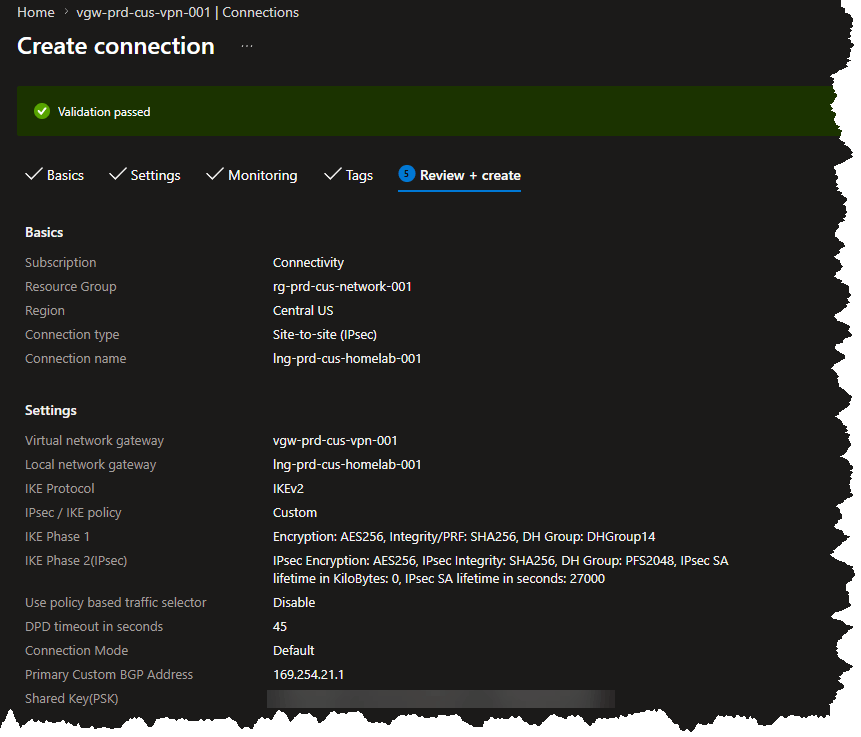Viewport: 861px width, 737px height.
Task: Select the Subscription value Connectivity
Action: tap(308, 263)
